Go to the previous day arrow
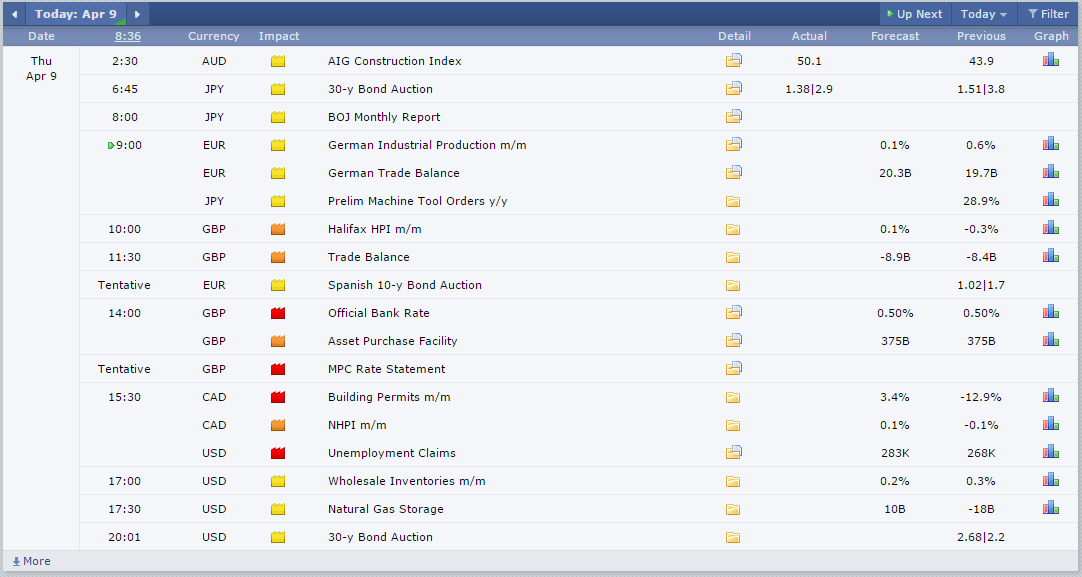This screenshot has width=1082, height=577. [x=14, y=14]
